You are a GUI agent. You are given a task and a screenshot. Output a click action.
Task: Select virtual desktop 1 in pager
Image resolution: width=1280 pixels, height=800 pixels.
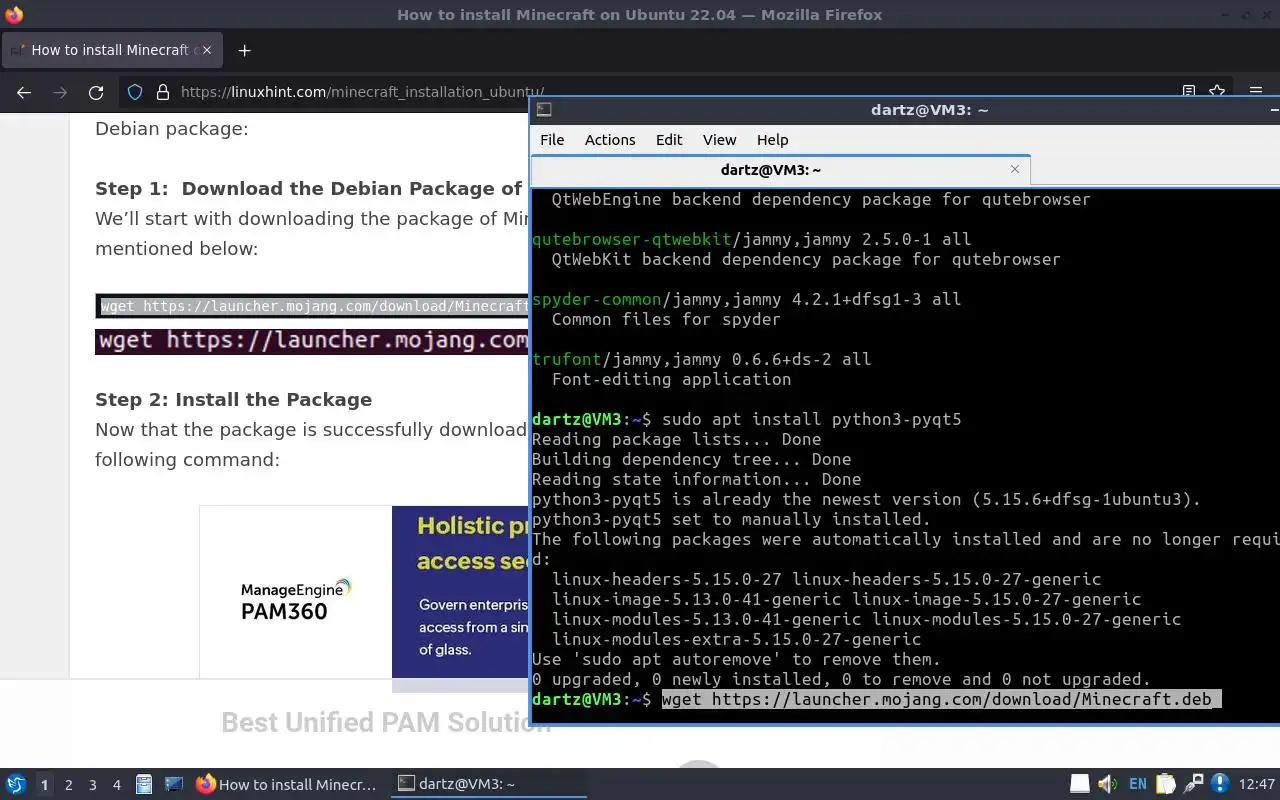tap(44, 785)
